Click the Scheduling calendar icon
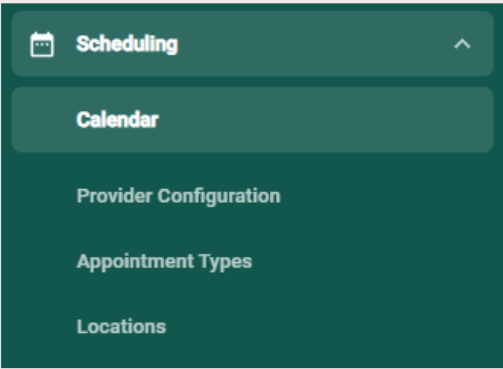The width and height of the screenshot is (503, 369). click(x=42, y=44)
